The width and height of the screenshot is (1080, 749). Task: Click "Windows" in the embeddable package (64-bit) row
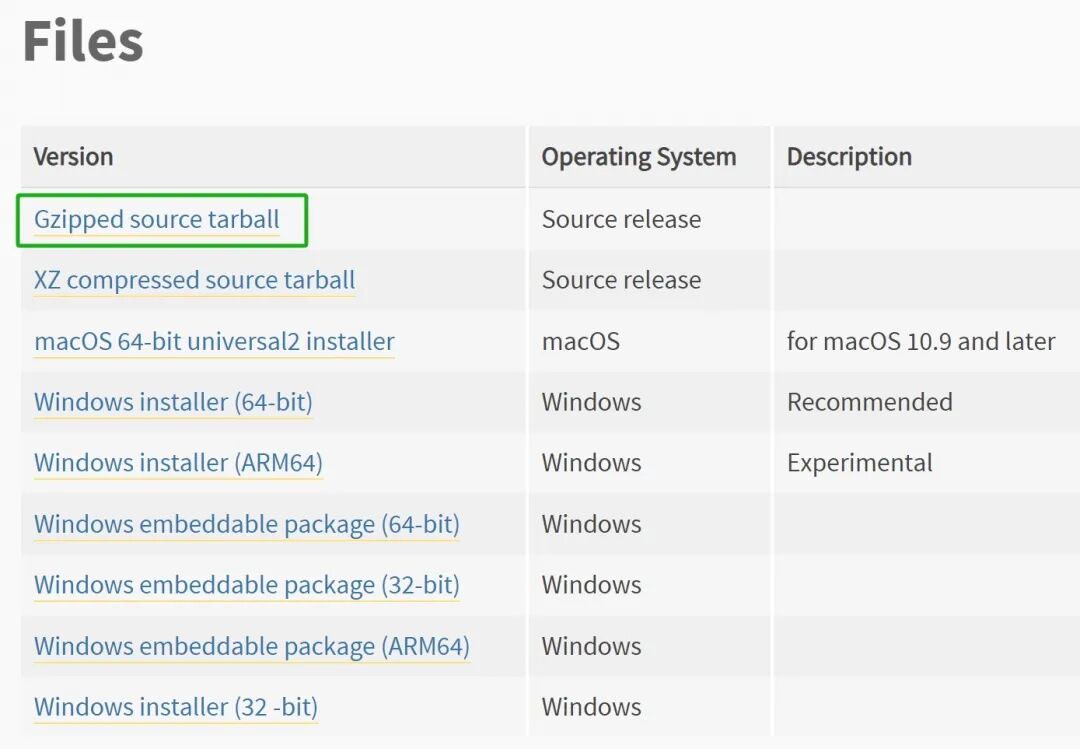[592, 524]
